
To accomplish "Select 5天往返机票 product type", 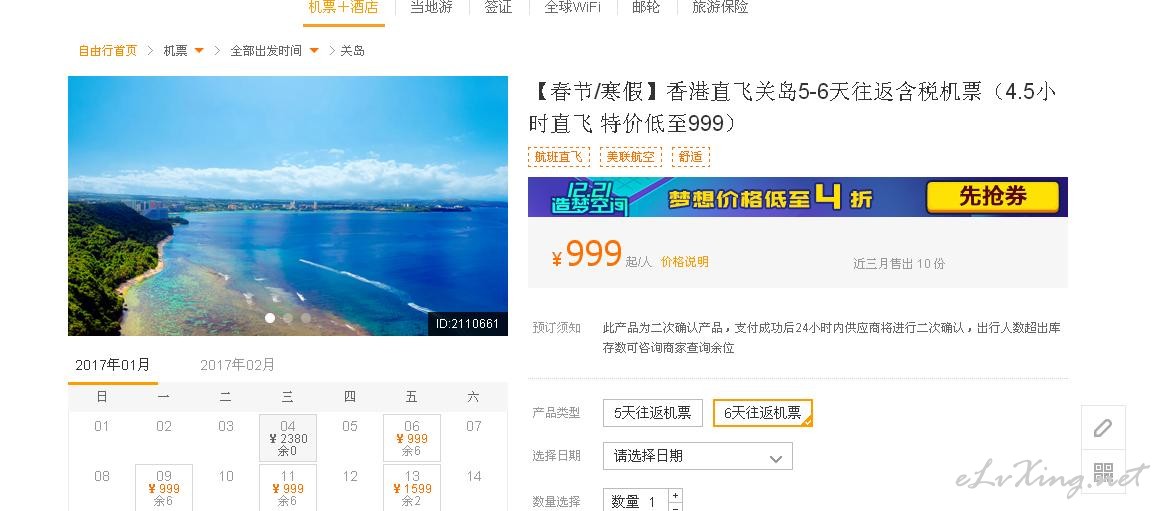I will [652, 413].
